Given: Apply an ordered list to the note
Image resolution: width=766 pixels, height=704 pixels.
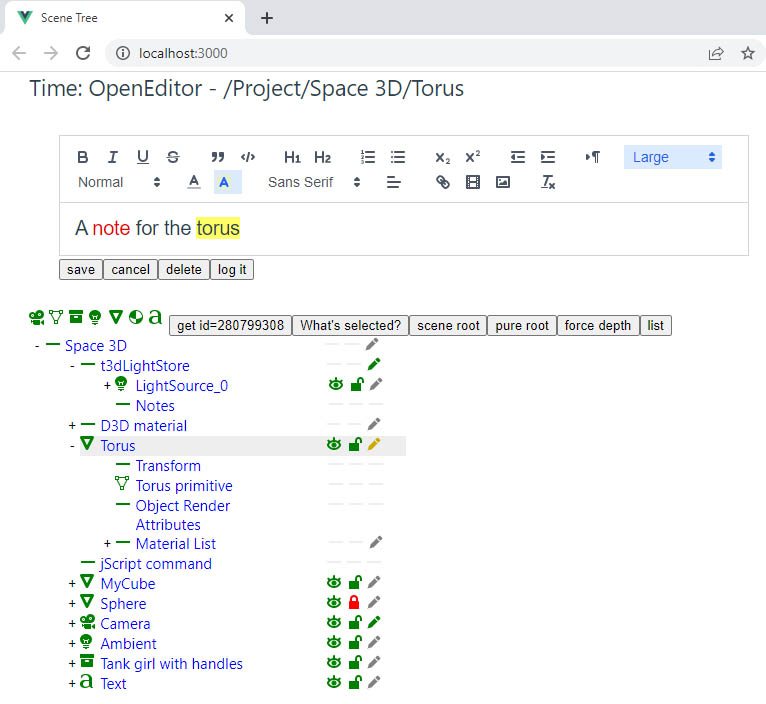Looking at the screenshot, I should [x=367, y=157].
